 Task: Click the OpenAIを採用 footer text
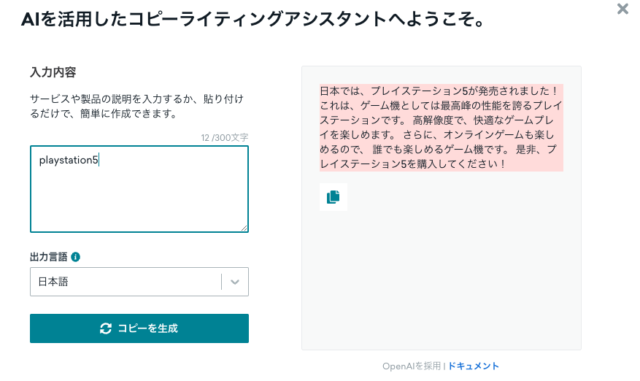[411, 366]
